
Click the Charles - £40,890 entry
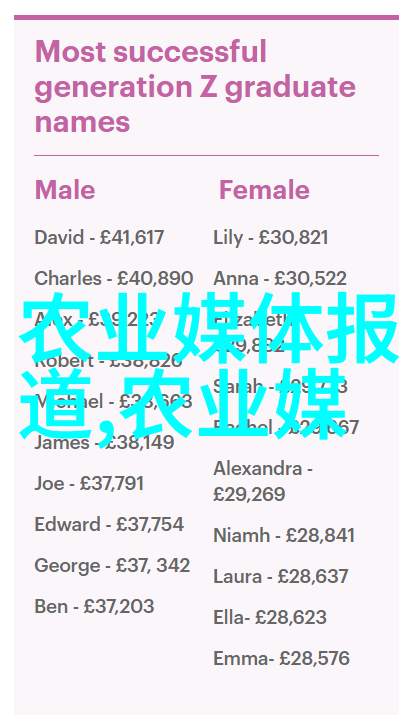114,279
